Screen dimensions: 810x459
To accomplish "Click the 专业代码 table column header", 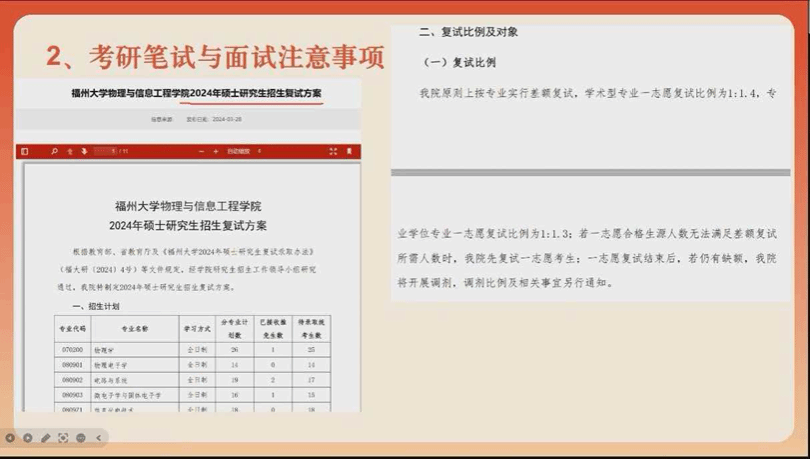I will [70, 328].
